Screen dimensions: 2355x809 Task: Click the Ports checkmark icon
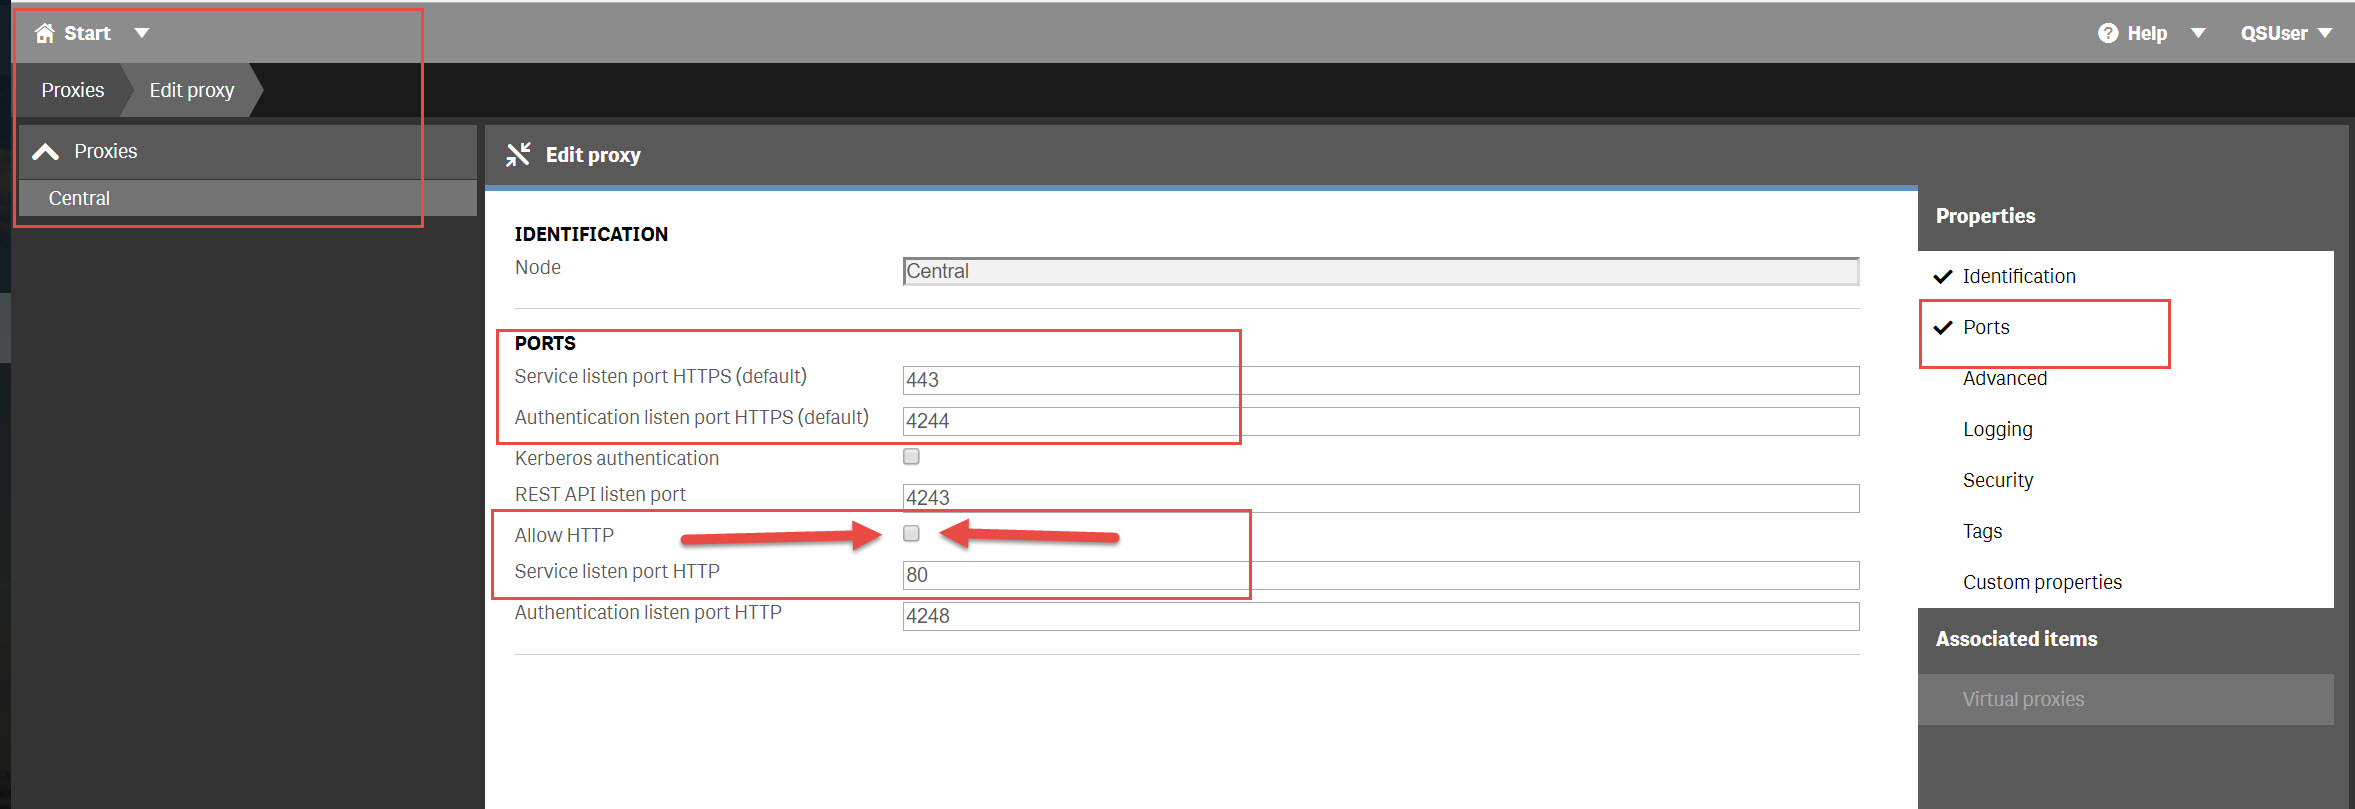click(1943, 328)
